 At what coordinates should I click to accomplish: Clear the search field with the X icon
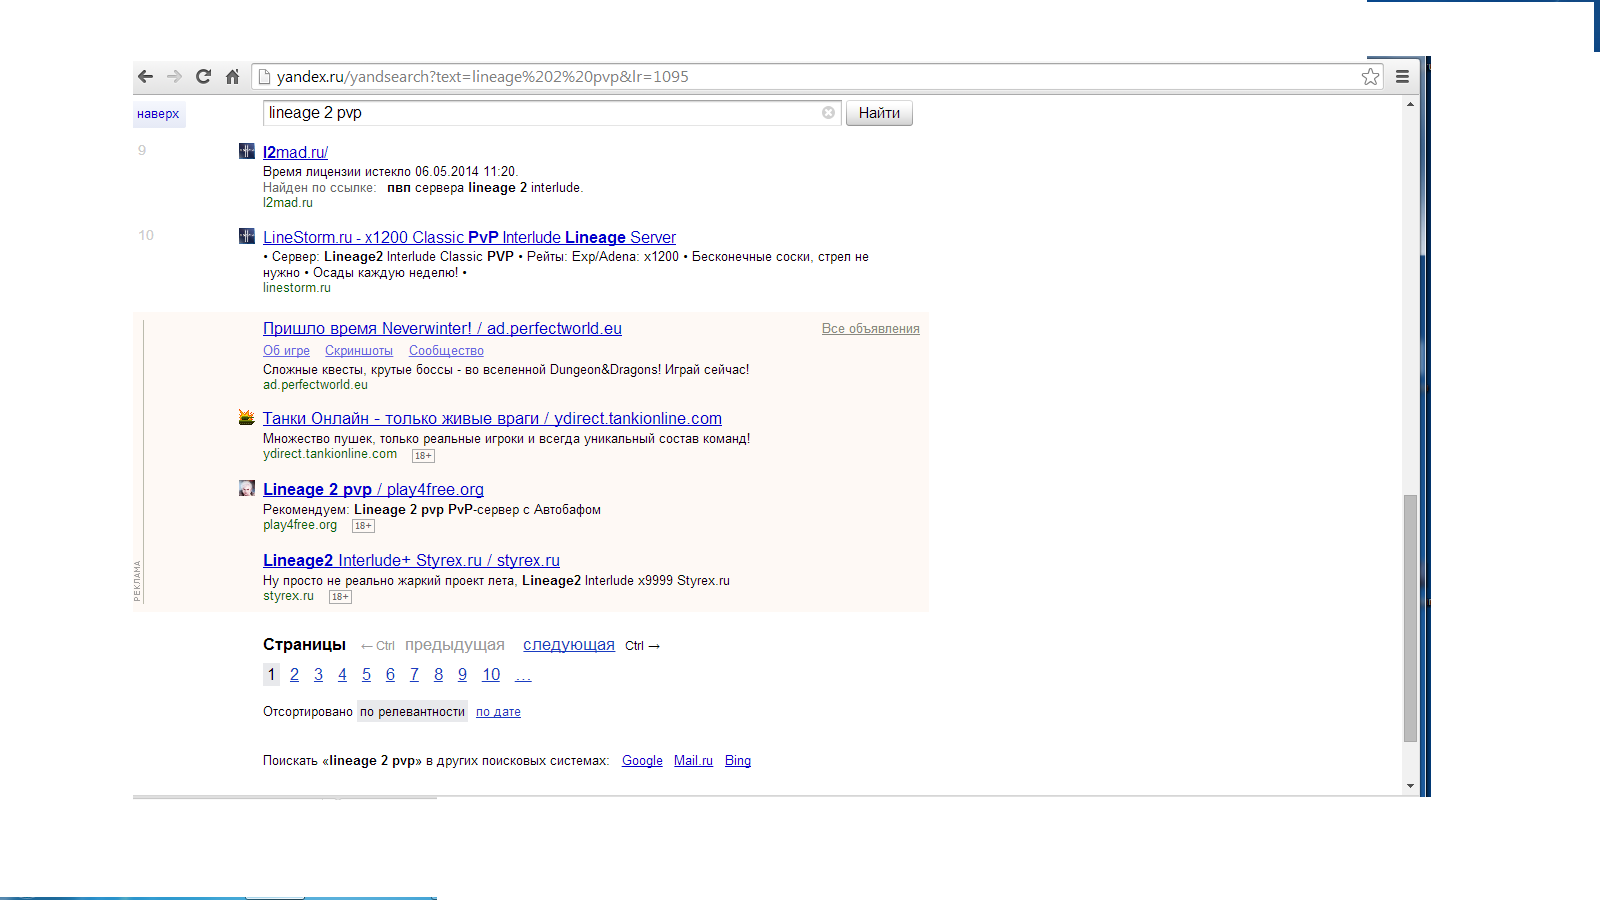pyautogui.click(x=829, y=113)
